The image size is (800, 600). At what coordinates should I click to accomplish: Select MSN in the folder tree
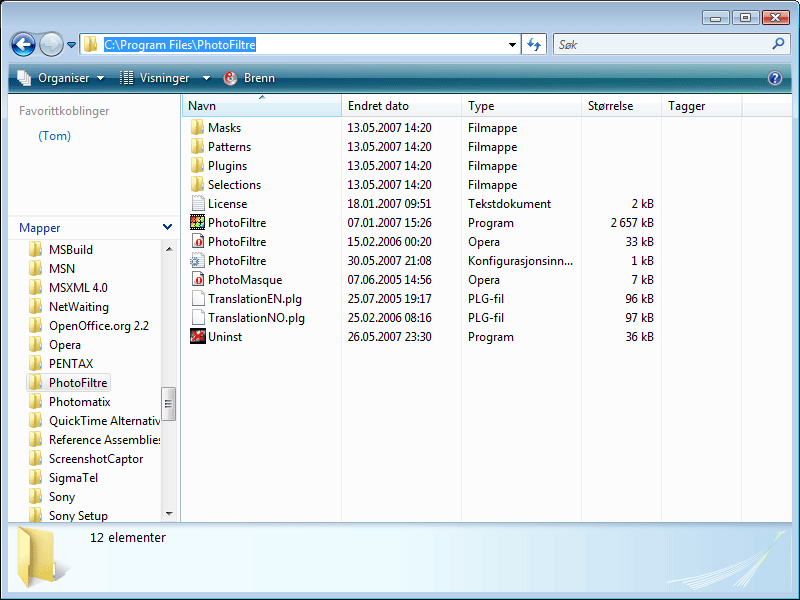(x=62, y=268)
